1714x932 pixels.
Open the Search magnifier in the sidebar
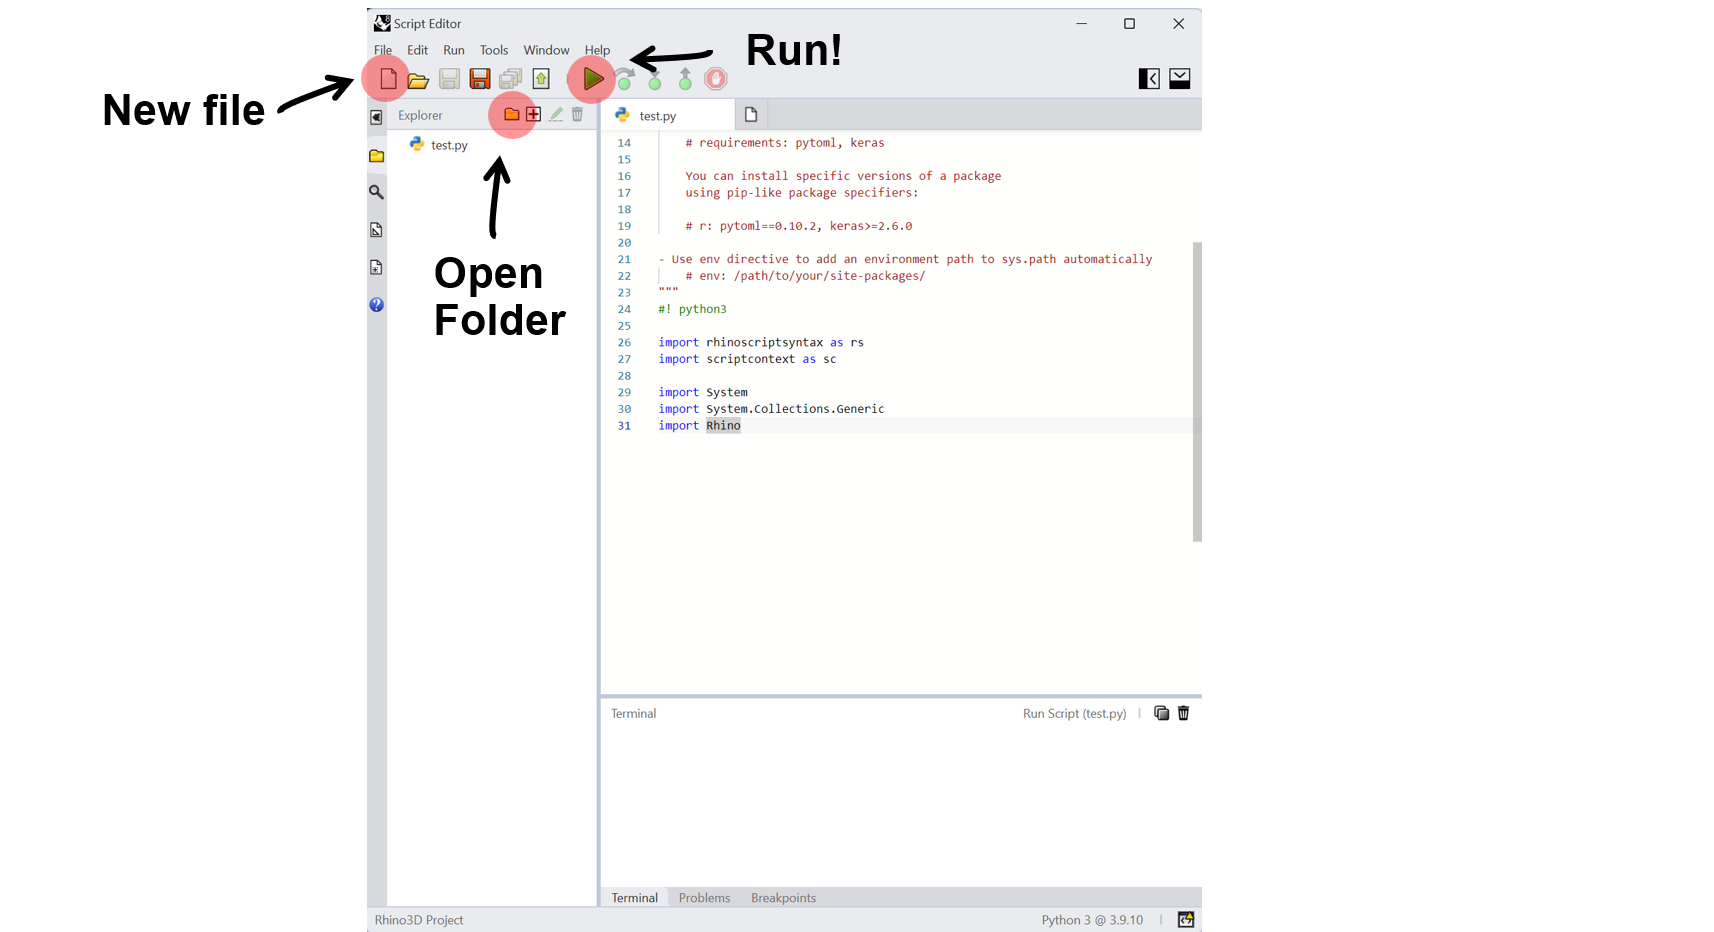tap(377, 192)
